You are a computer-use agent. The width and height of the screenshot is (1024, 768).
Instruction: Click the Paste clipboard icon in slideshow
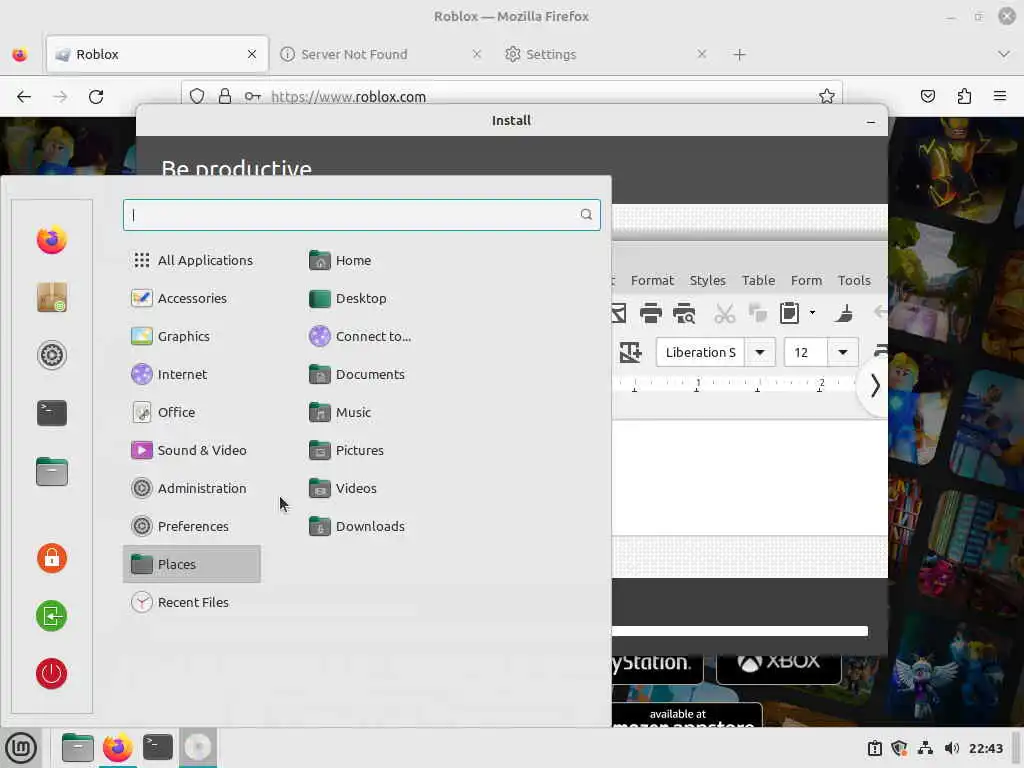coord(790,313)
